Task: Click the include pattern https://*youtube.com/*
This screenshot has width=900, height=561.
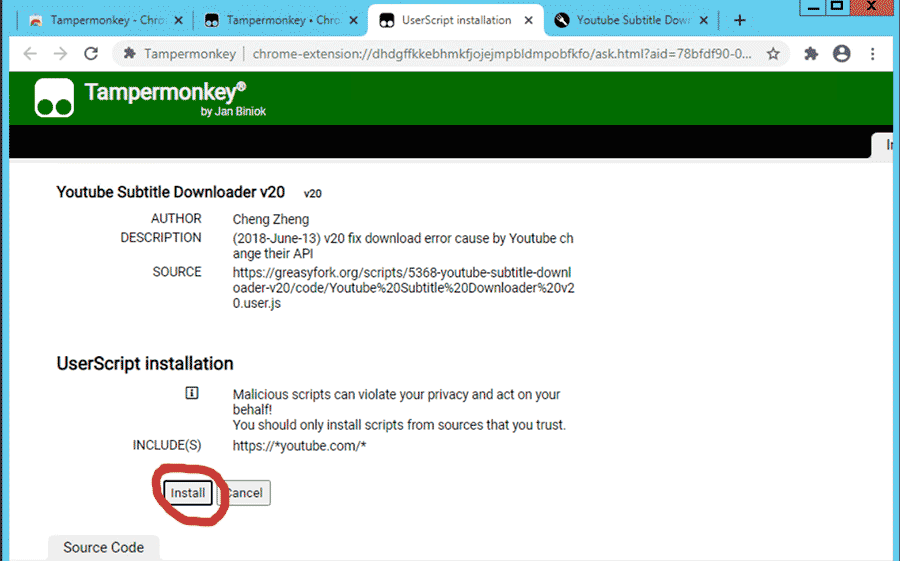Action: 299,446
